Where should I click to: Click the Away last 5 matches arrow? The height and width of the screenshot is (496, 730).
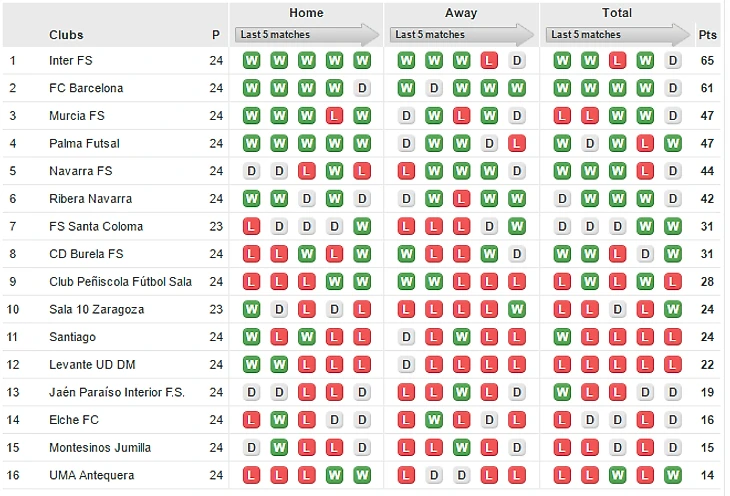click(461, 35)
